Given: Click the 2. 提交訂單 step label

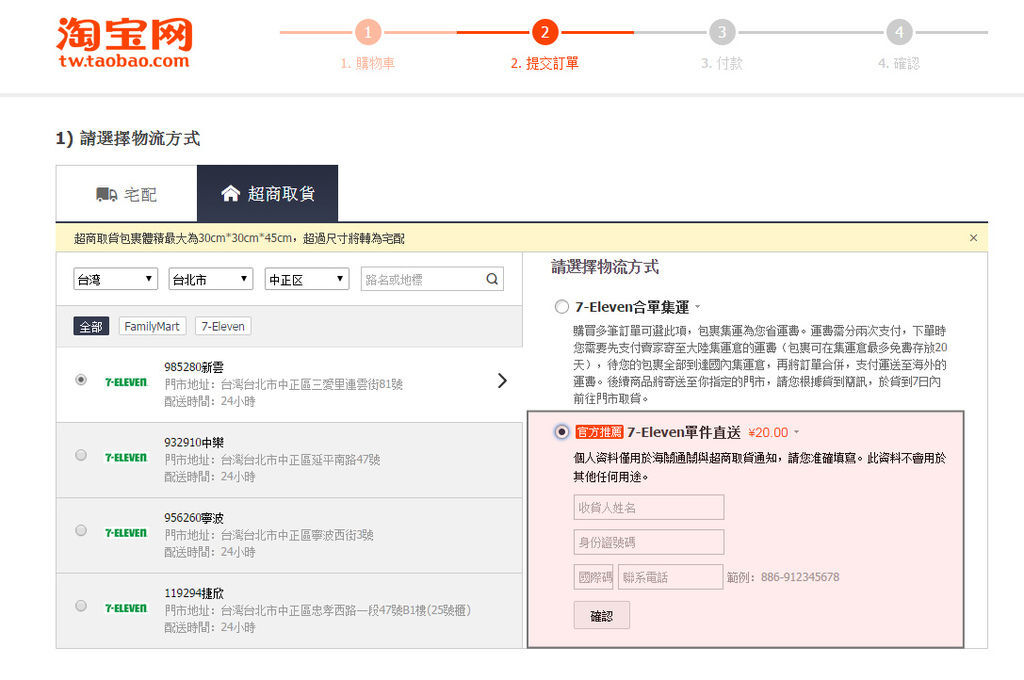Looking at the screenshot, I should tap(545, 63).
